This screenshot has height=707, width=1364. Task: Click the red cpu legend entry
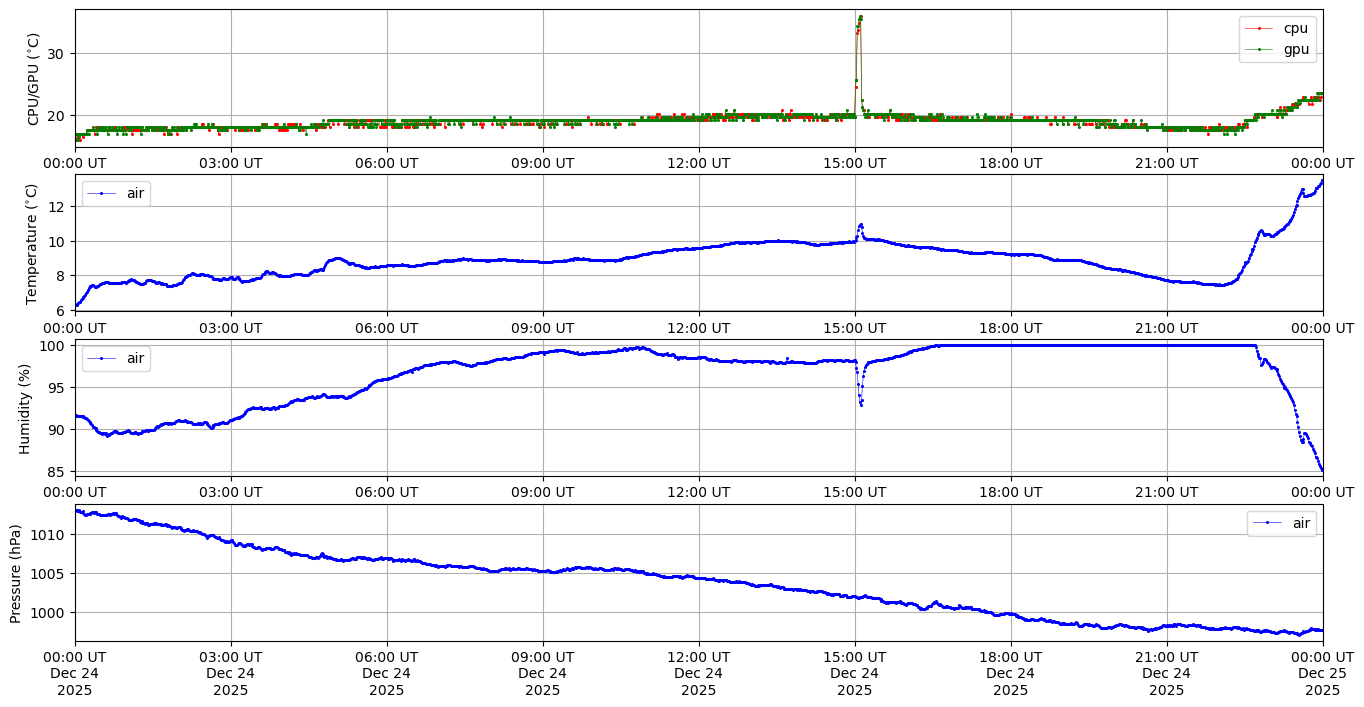pyautogui.click(x=1277, y=28)
